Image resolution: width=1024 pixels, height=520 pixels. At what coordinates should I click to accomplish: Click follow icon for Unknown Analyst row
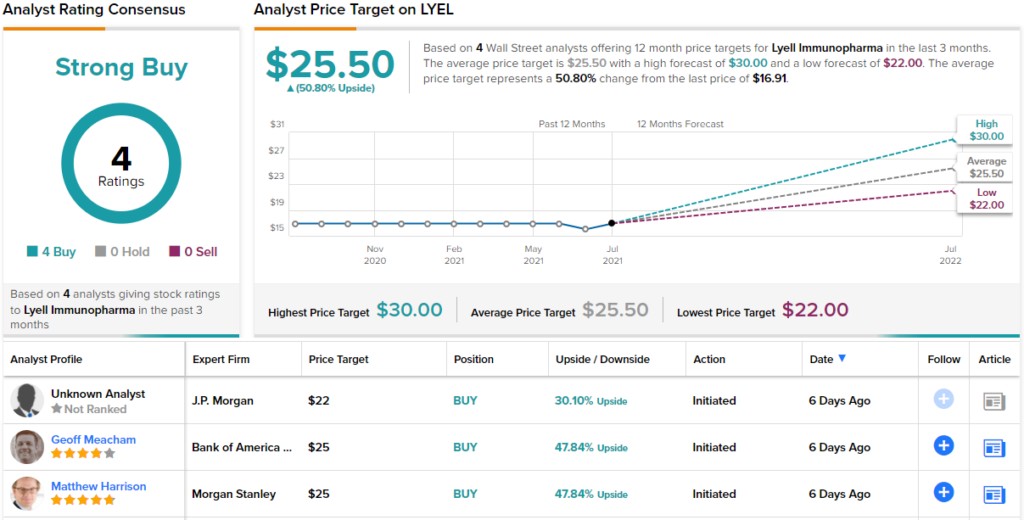tap(943, 399)
